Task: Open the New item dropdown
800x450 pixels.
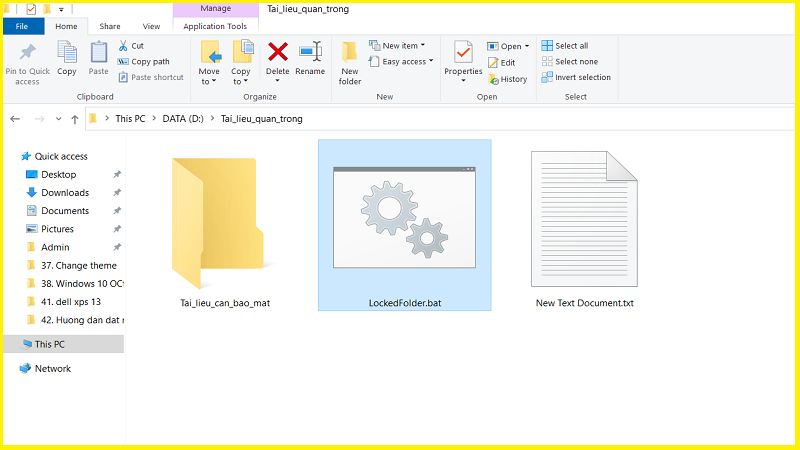Action: coord(397,45)
